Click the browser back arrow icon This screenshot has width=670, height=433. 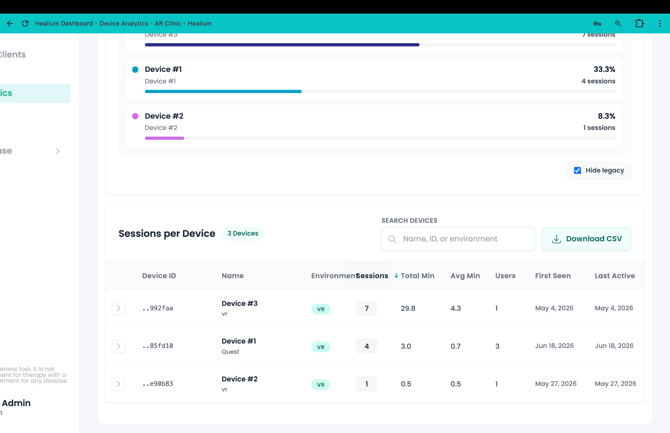10,24
